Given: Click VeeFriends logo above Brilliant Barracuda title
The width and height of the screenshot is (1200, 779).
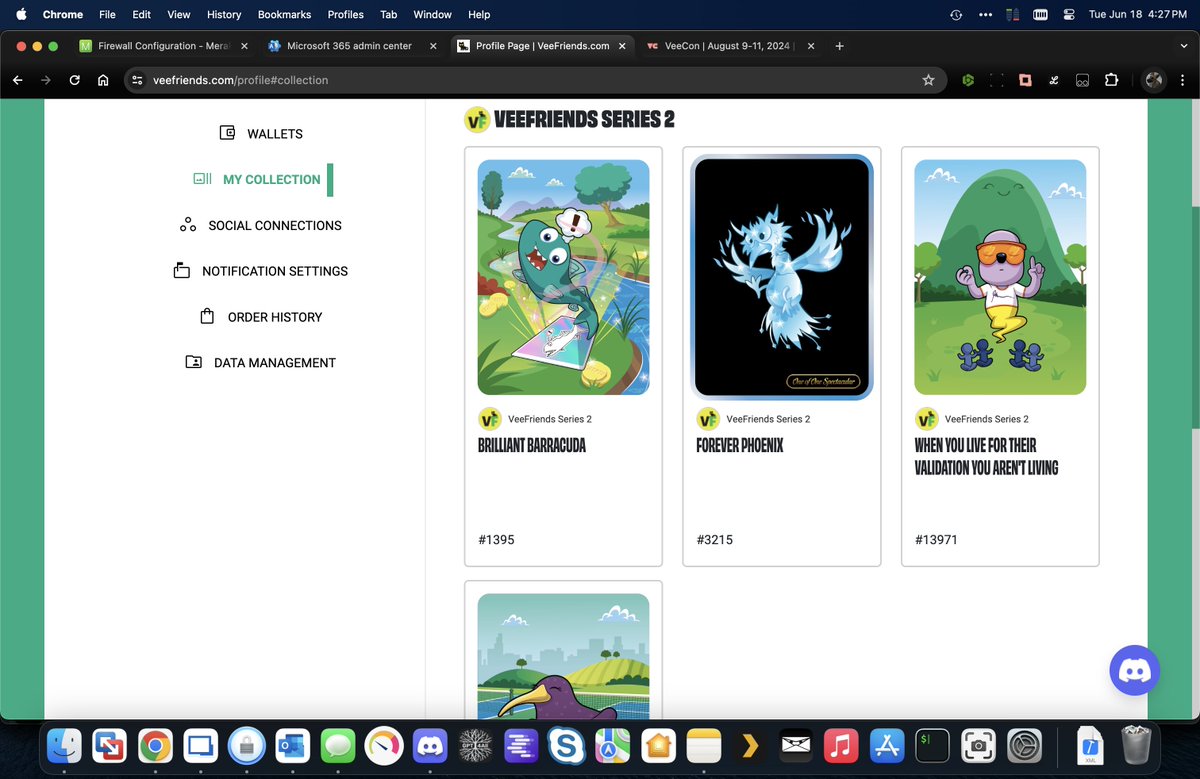Looking at the screenshot, I should [x=489, y=419].
